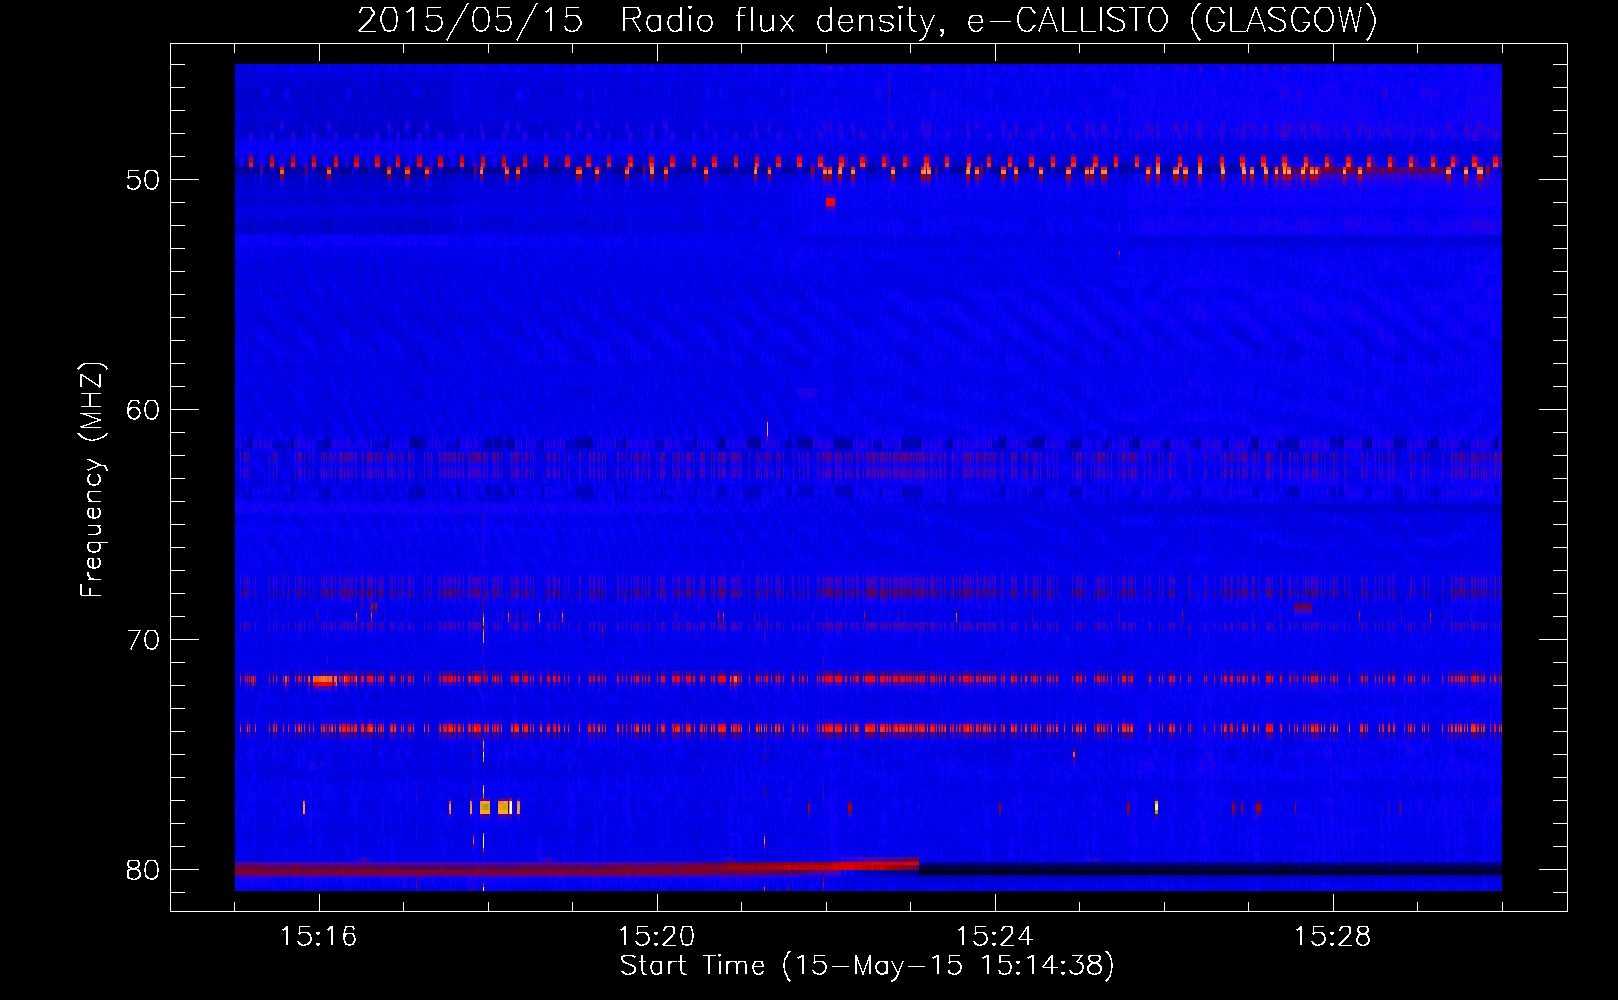The height and width of the screenshot is (1000, 1618).
Task: Select the 15:28 time tick label
Action: click(x=1333, y=937)
